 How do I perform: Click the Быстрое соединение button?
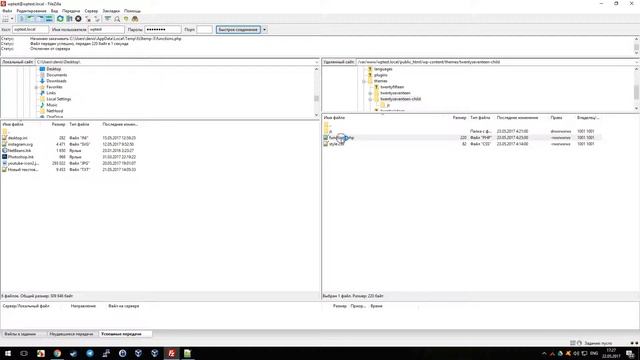(x=238, y=29)
